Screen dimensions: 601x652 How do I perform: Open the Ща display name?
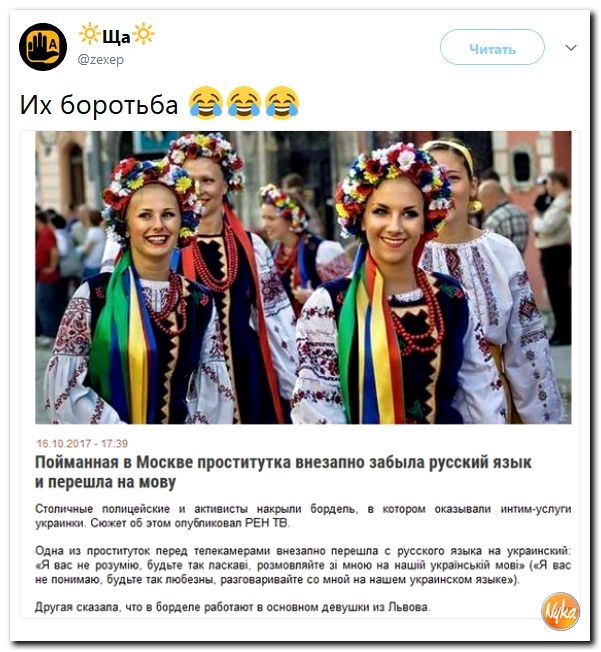point(116,37)
